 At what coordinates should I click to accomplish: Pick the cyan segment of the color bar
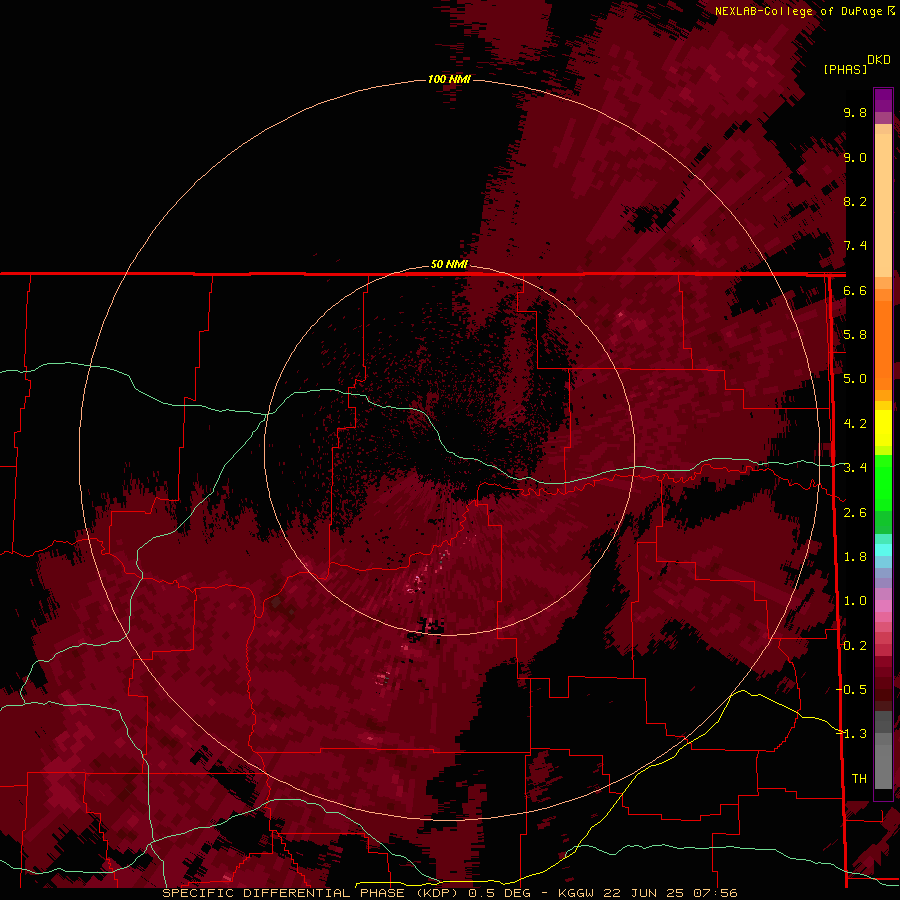coord(883,550)
